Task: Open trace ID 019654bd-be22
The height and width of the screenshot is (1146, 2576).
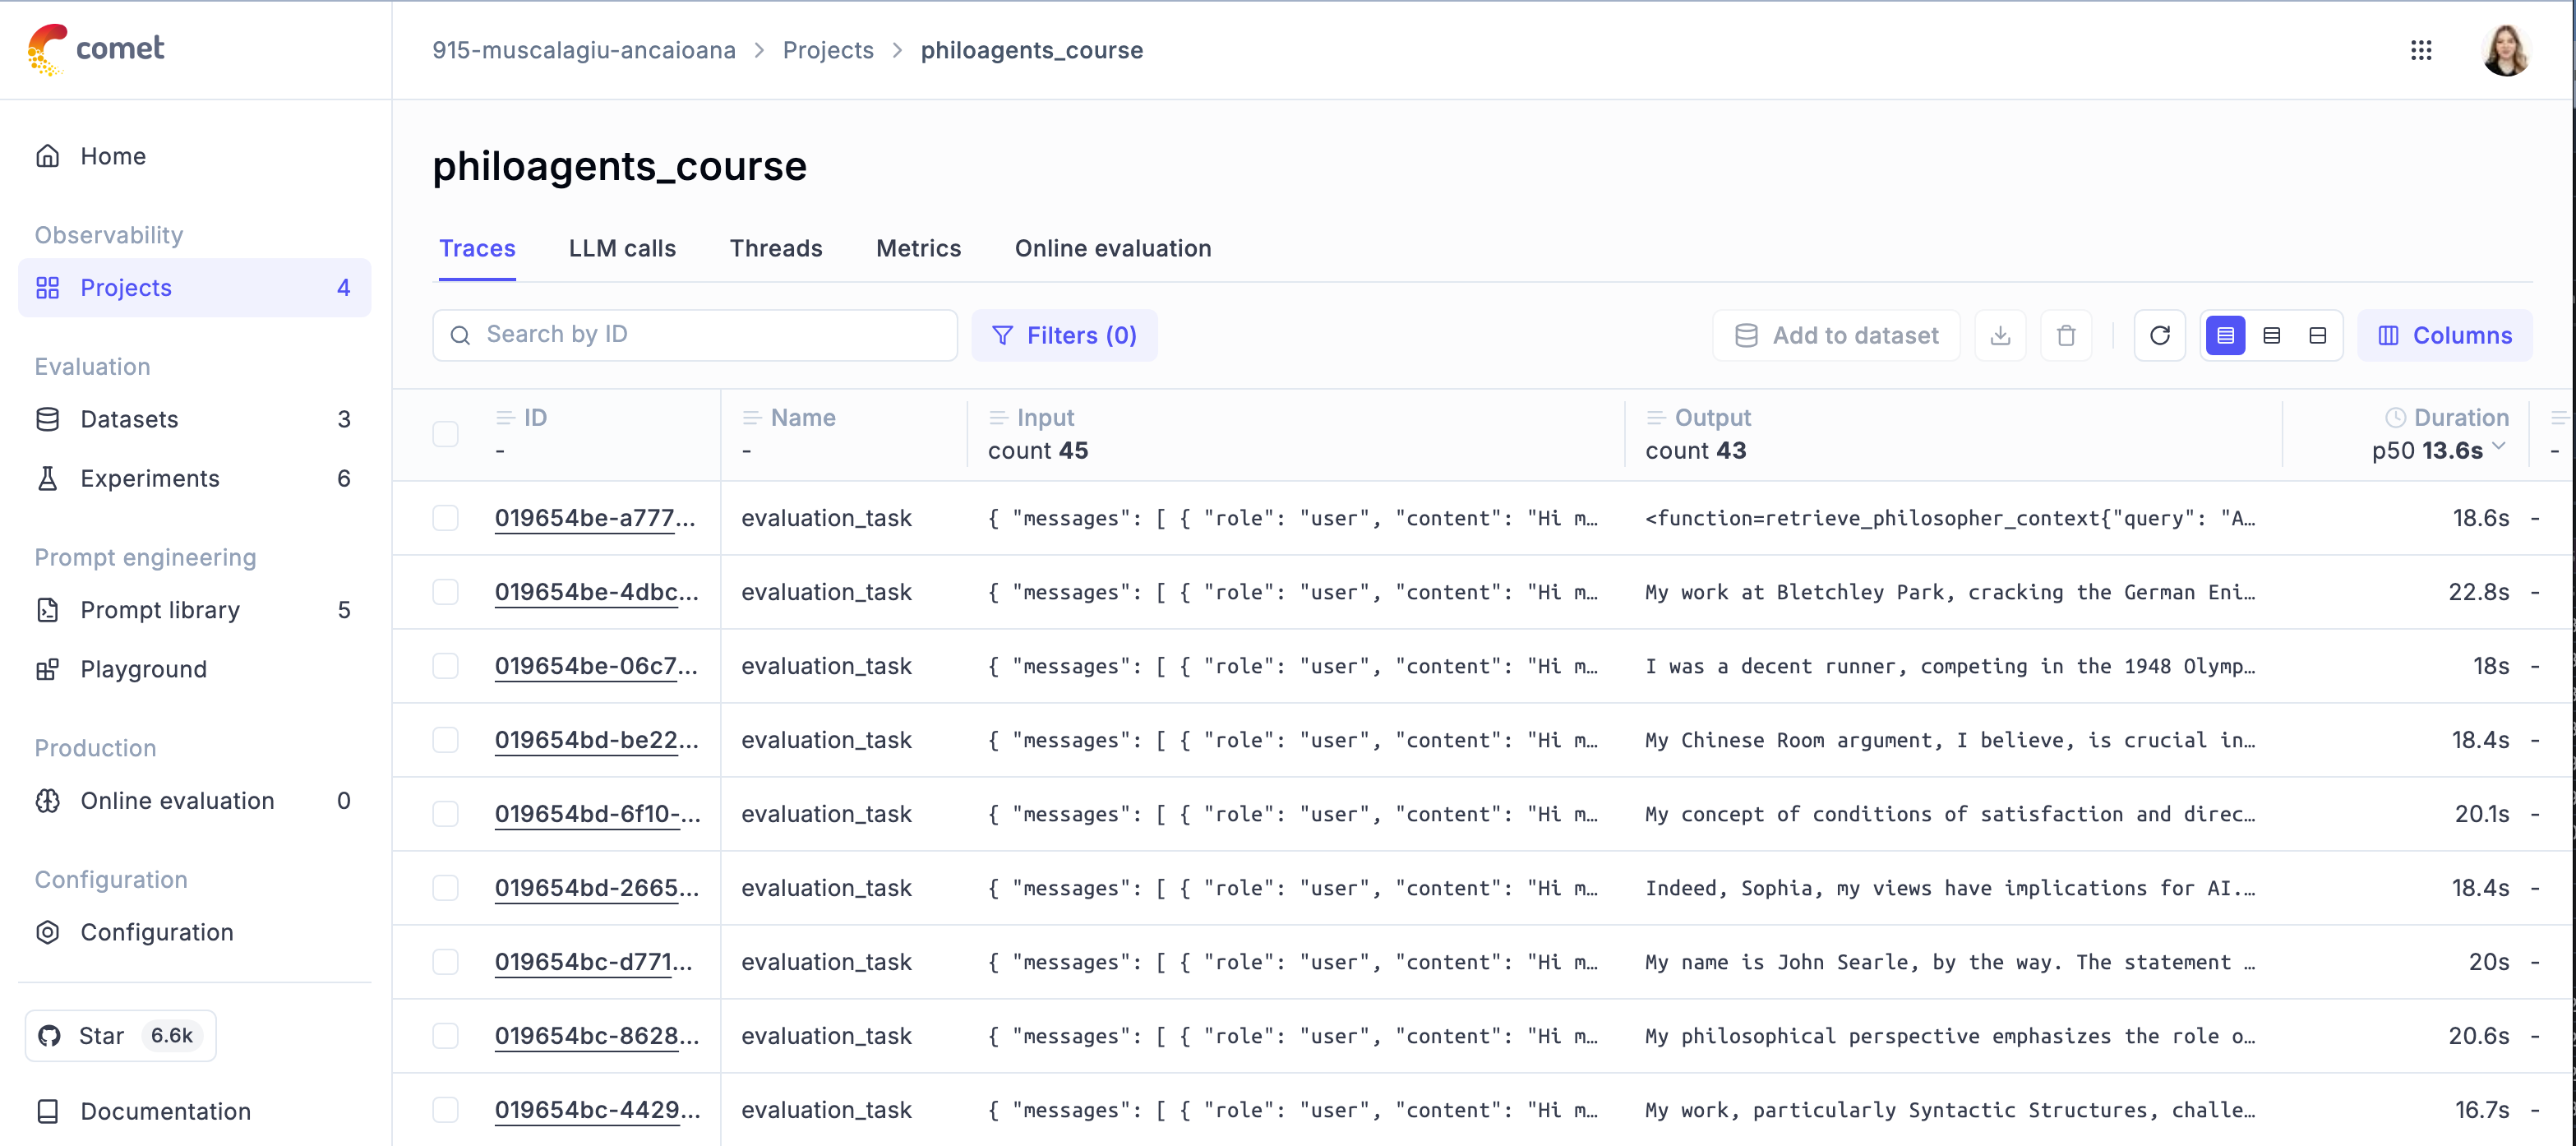Action: pyautogui.click(x=596, y=740)
